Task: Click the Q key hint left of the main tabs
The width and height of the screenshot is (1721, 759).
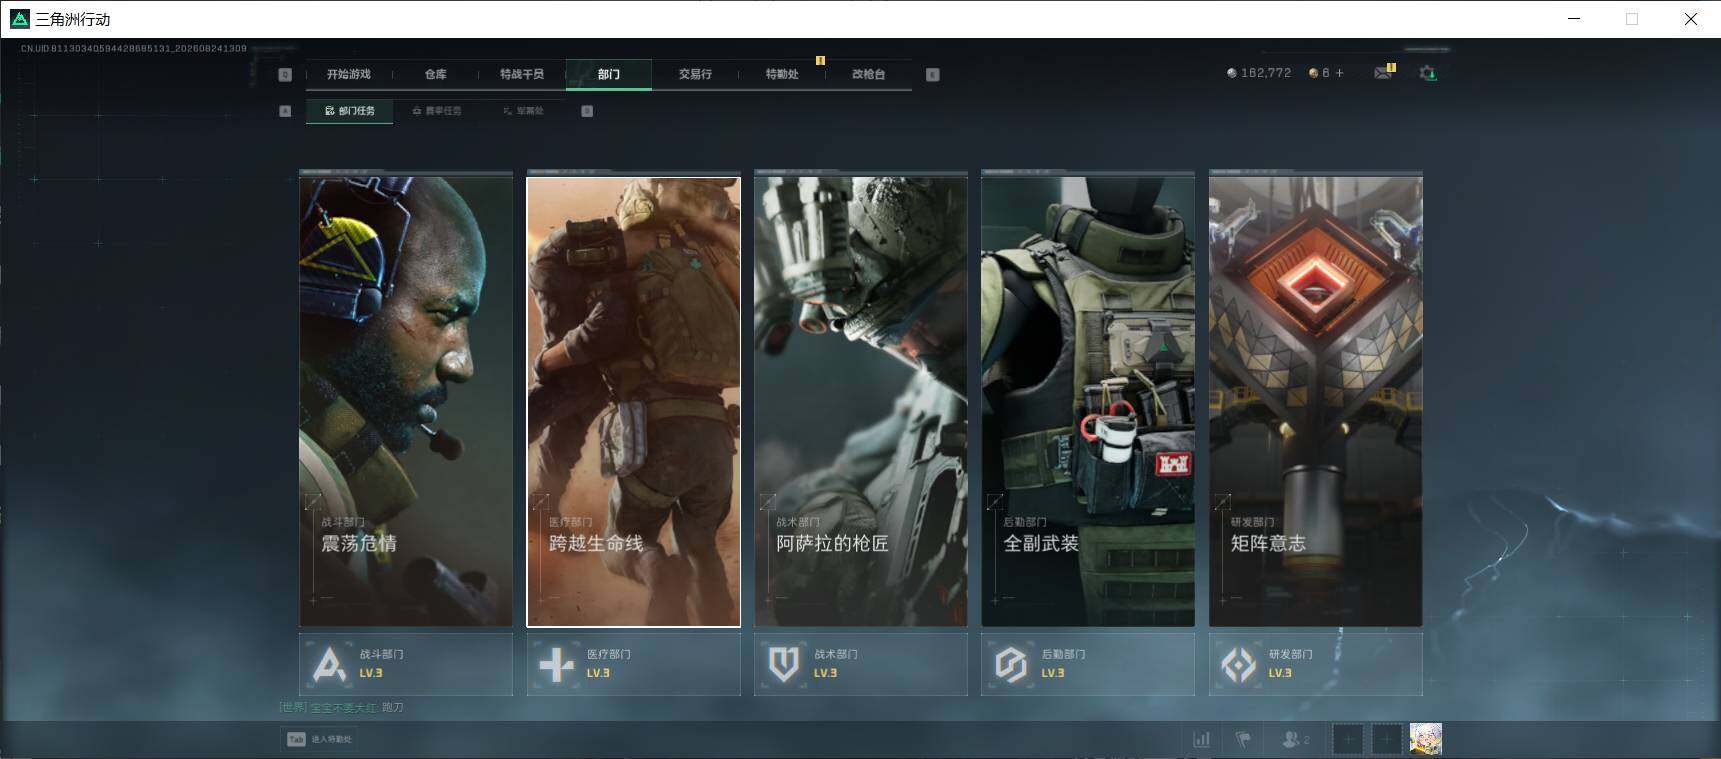Action: click(x=285, y=75)
